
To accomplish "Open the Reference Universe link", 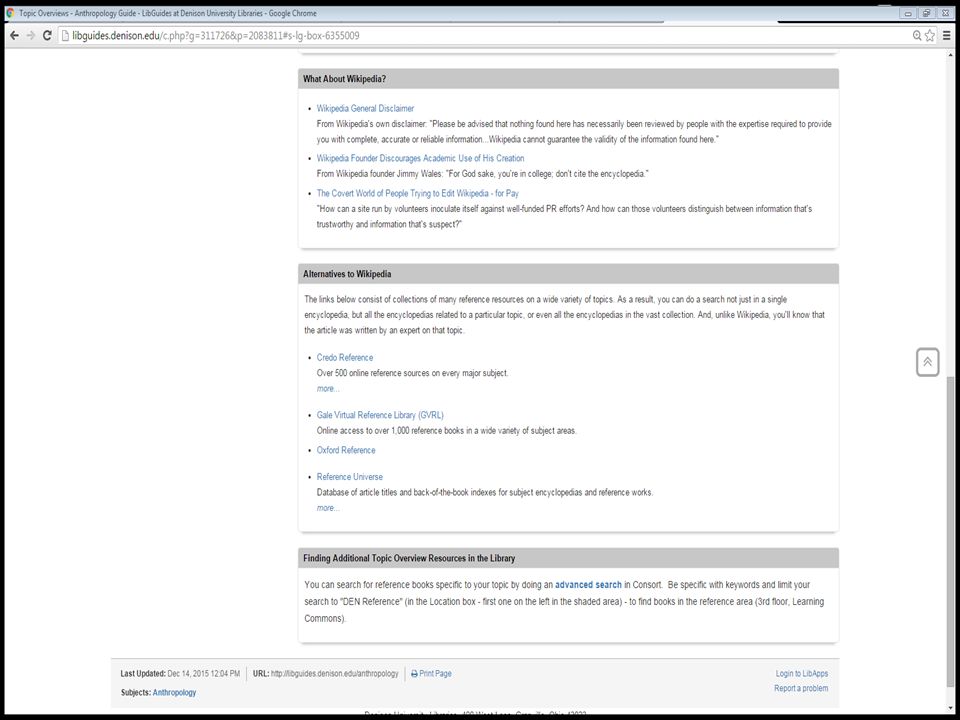I will (350, 477).
